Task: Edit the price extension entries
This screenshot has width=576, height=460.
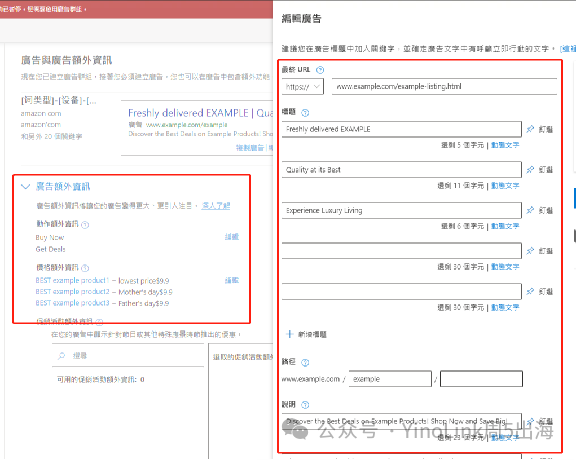Action: [231, 280]
